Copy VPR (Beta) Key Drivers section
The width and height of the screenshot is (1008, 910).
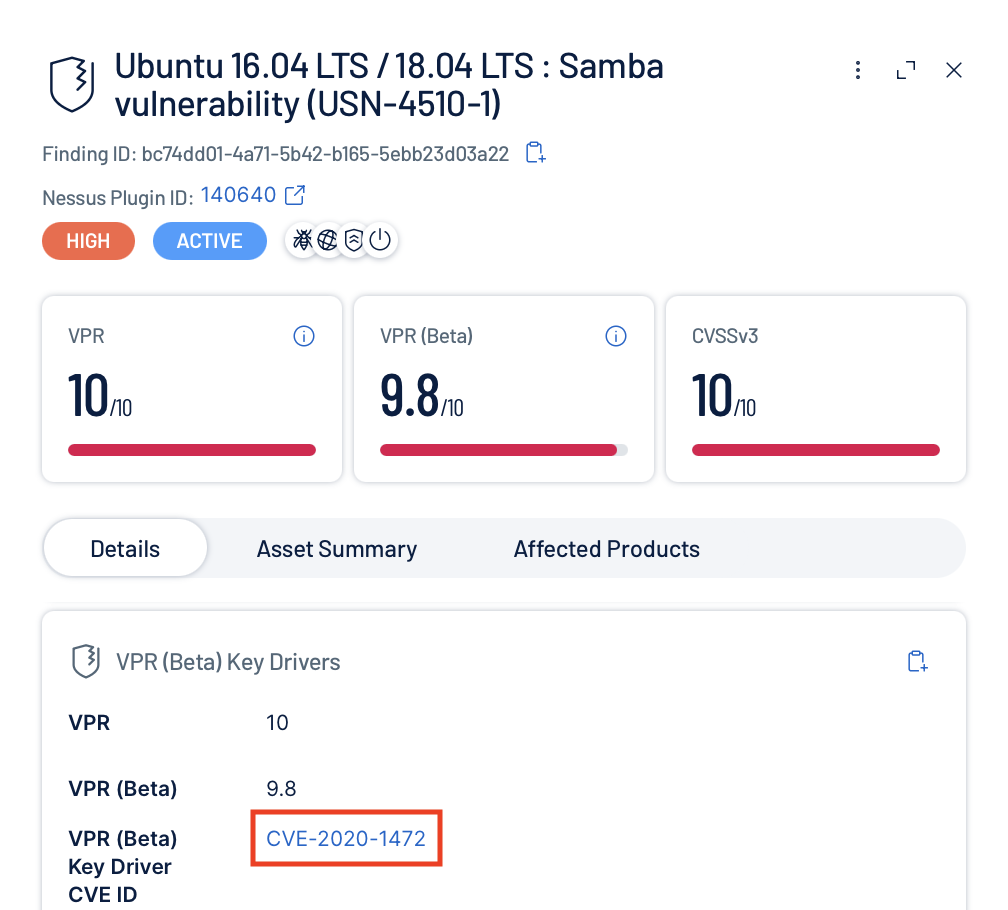[x=917, y=661]
